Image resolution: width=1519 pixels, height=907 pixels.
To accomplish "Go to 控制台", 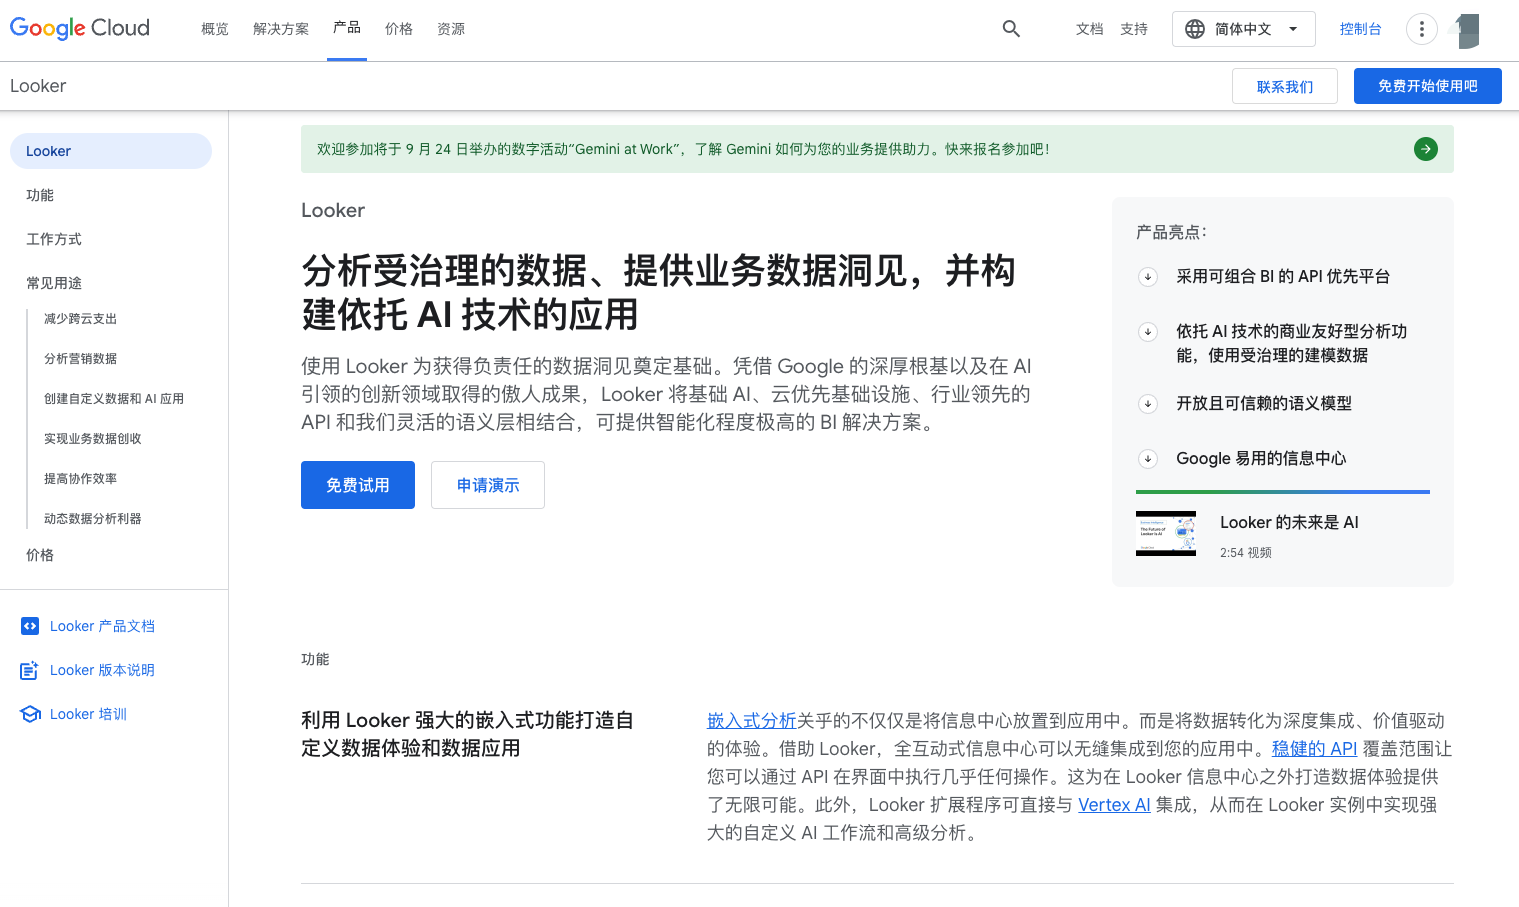I will pyautogui.click(x=1361, y=29).
